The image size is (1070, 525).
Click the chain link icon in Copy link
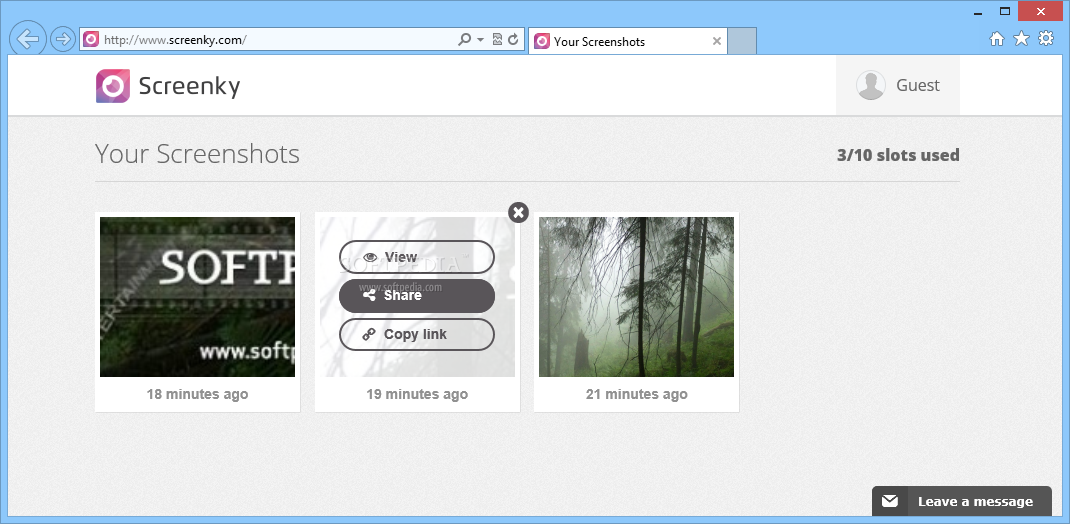(x=368, y=335)
